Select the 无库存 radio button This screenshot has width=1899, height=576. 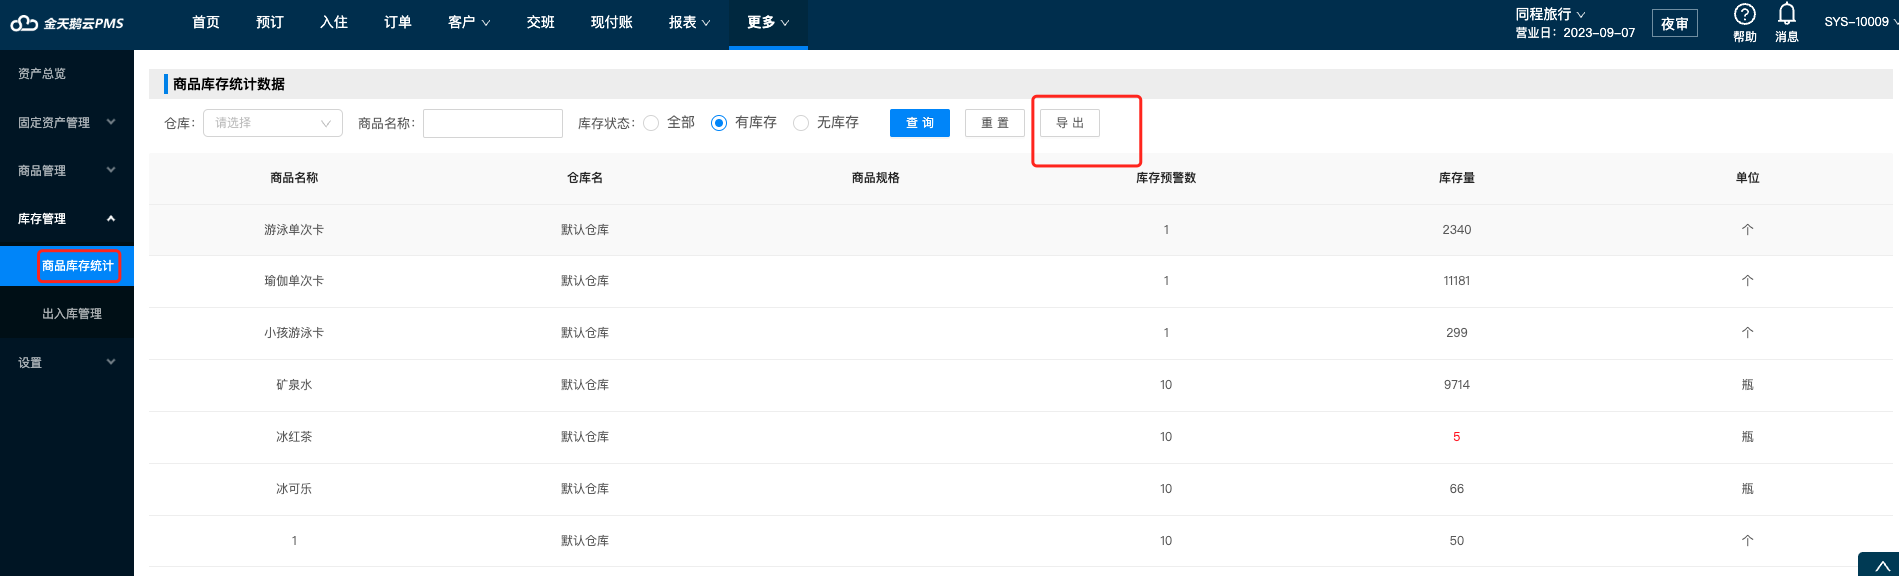[801, 123]
